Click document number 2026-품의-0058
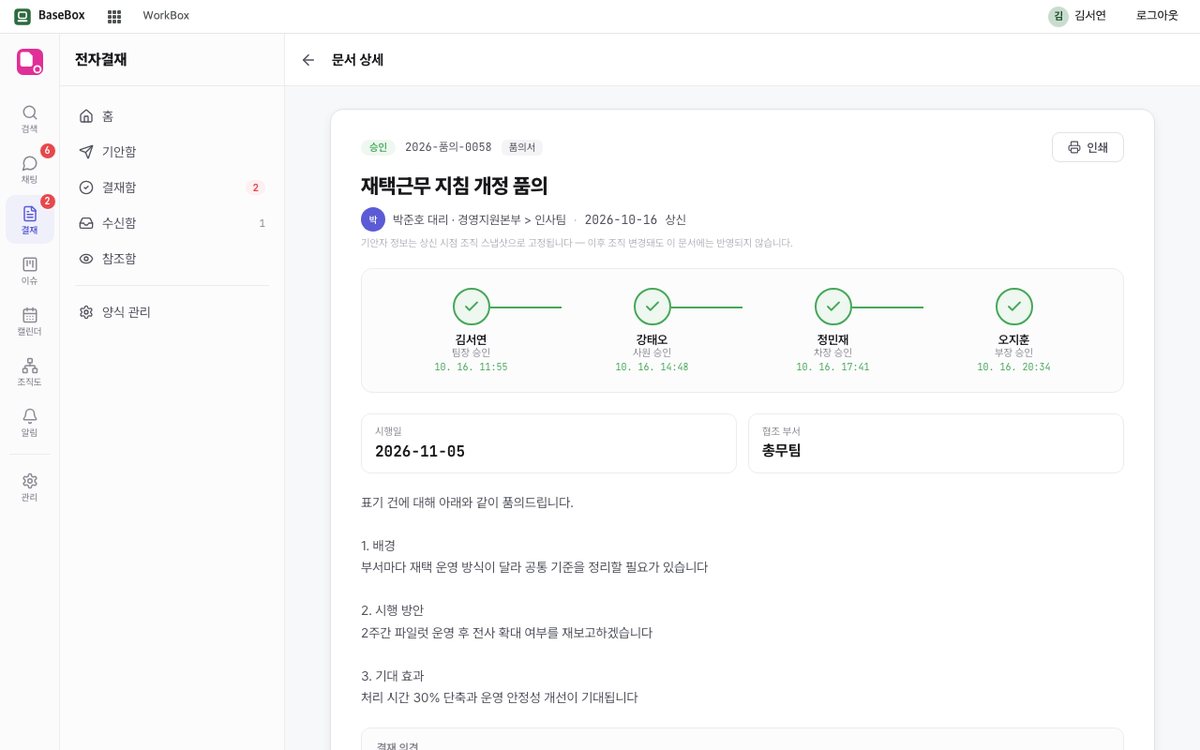This screenshot has height=750, width=1200. [448, 147]
